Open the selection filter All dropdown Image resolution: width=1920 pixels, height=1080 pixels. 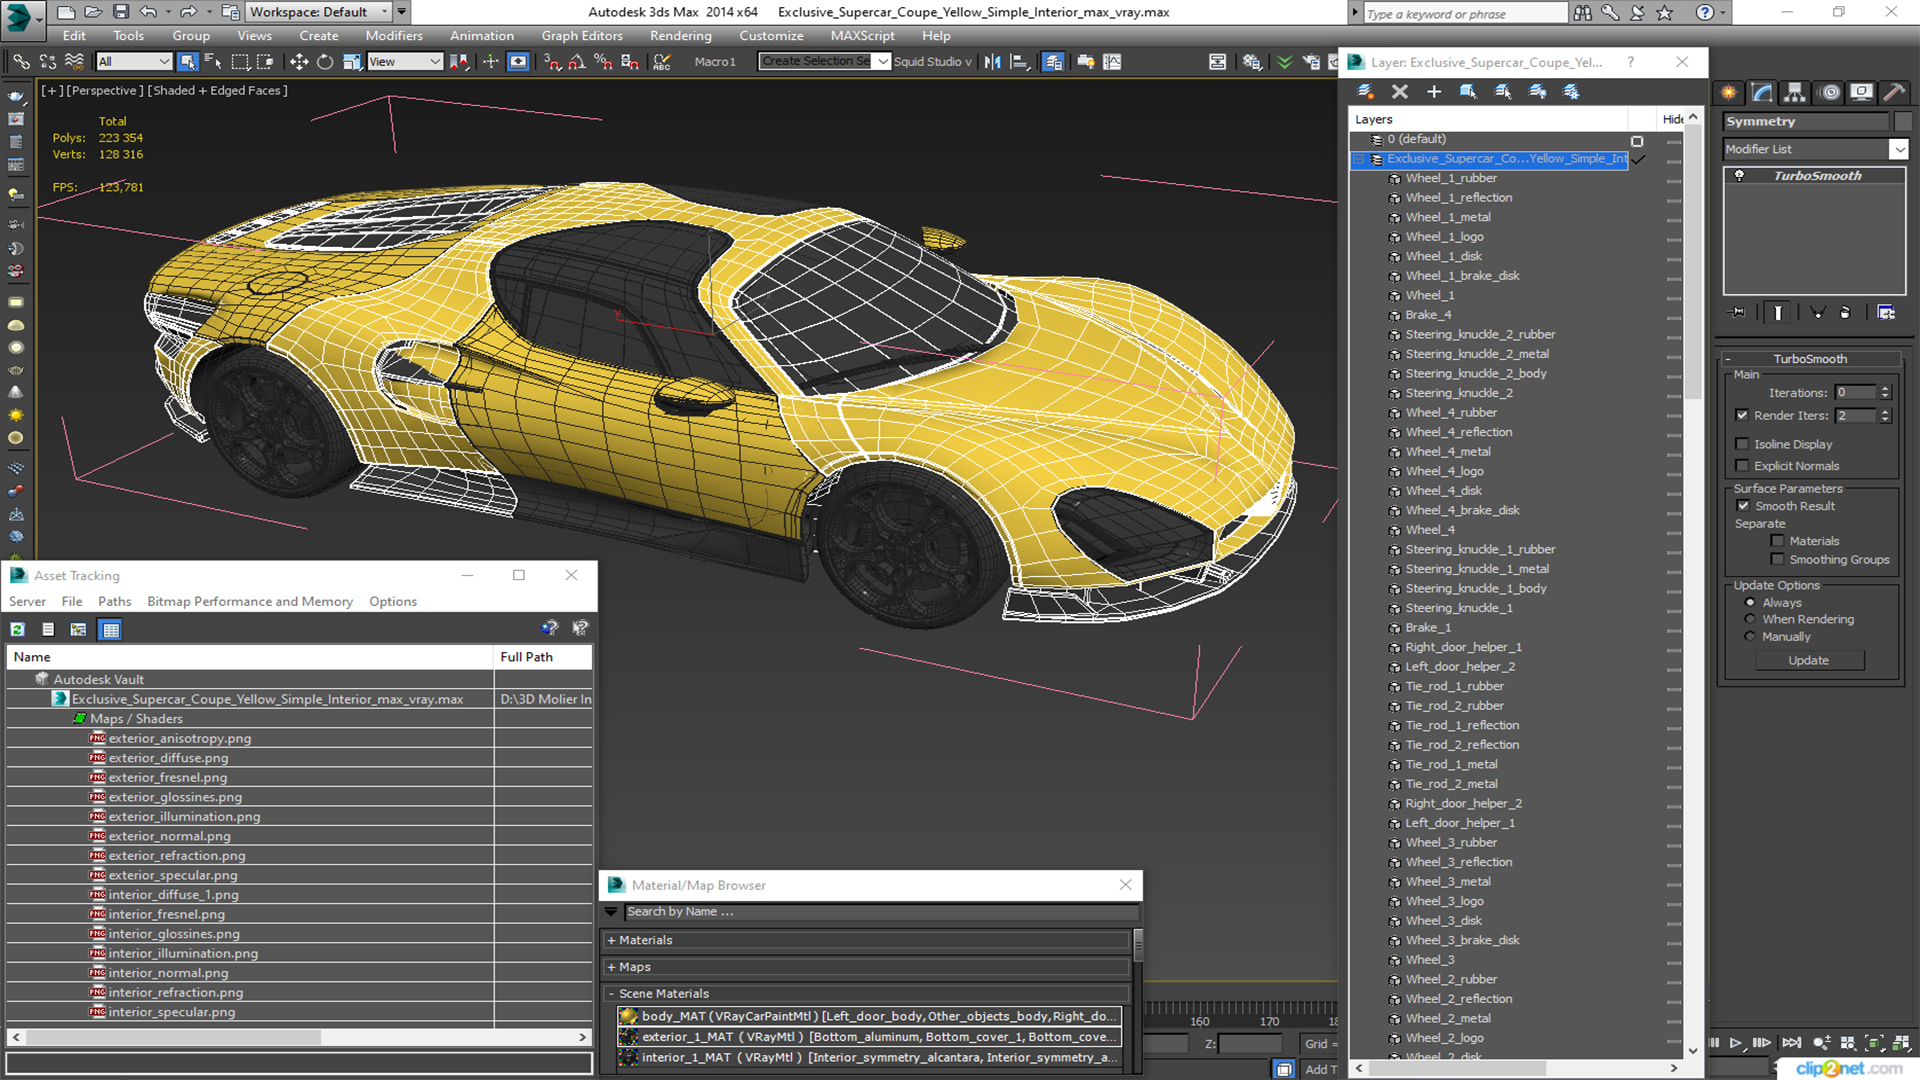click(x=133, y=62)
